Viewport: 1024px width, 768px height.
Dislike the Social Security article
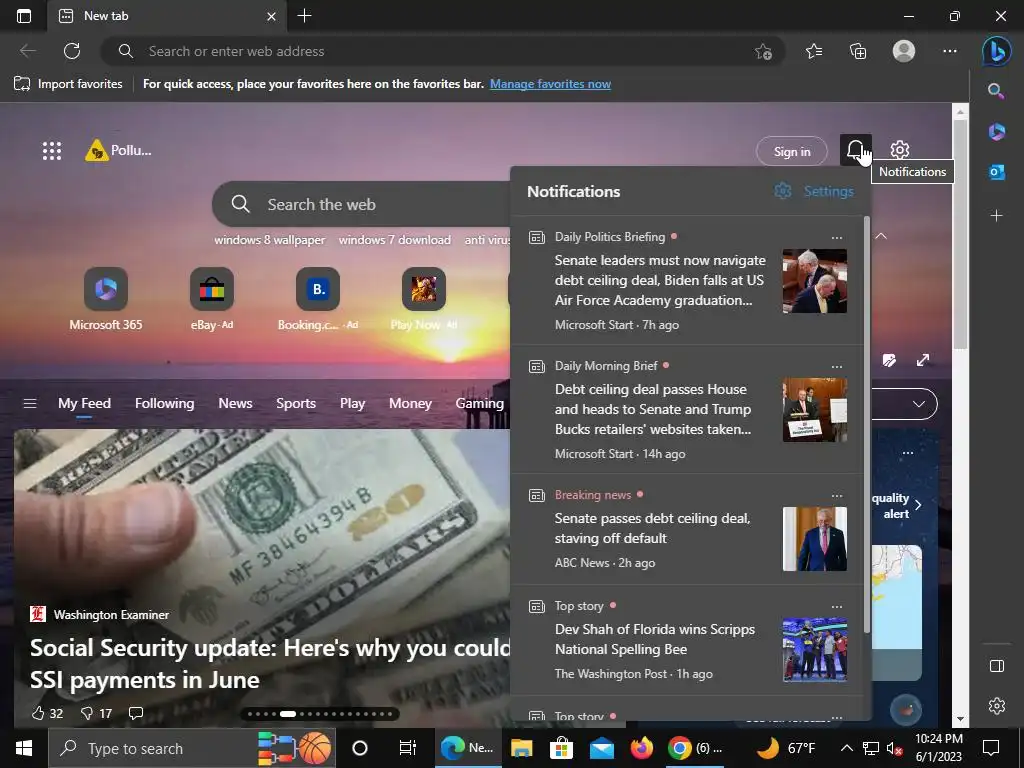click(96, 713)
